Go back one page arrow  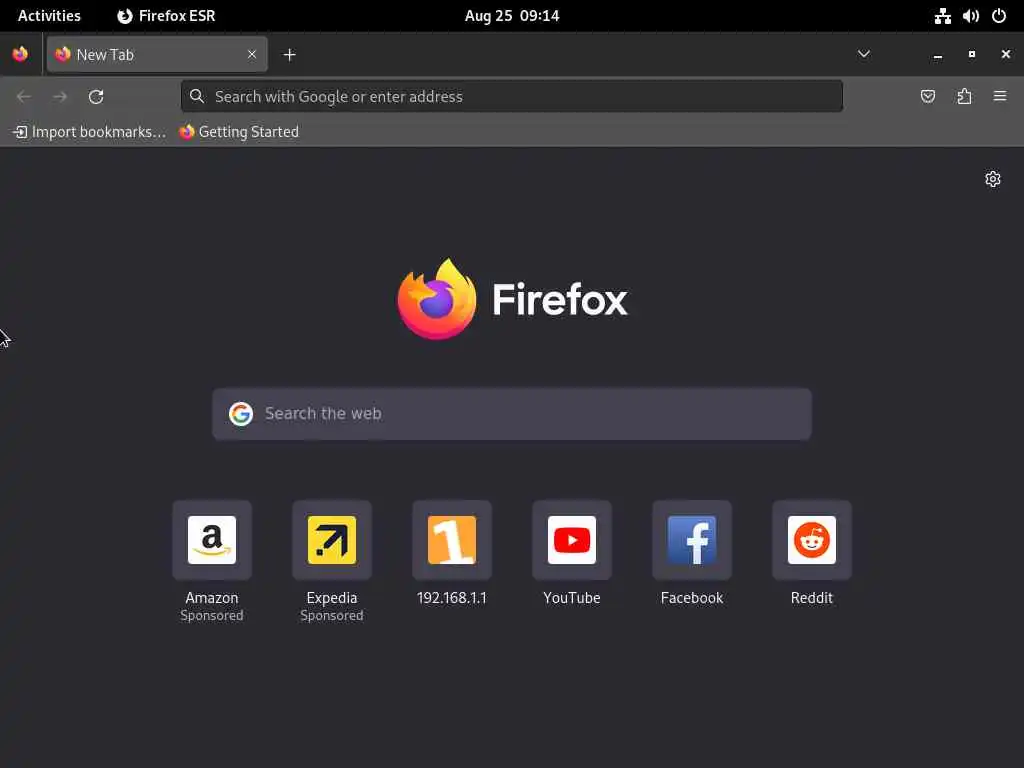coord(24,97)
